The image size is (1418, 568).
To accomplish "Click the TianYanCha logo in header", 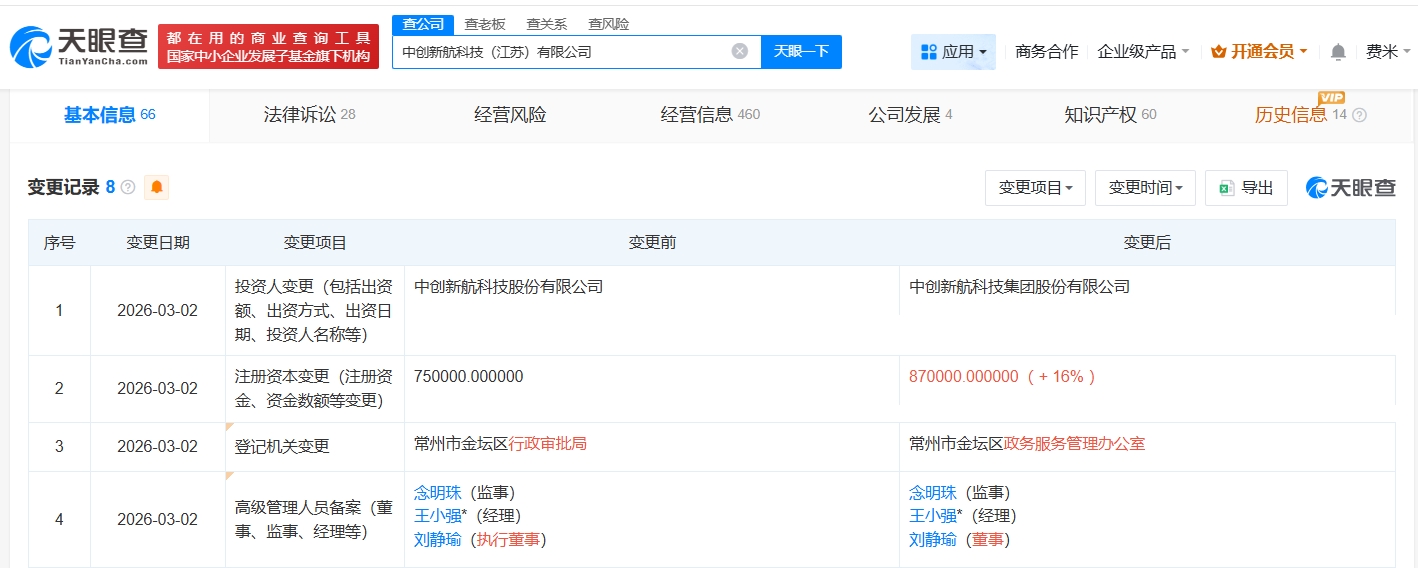I will tap(78, 46).
